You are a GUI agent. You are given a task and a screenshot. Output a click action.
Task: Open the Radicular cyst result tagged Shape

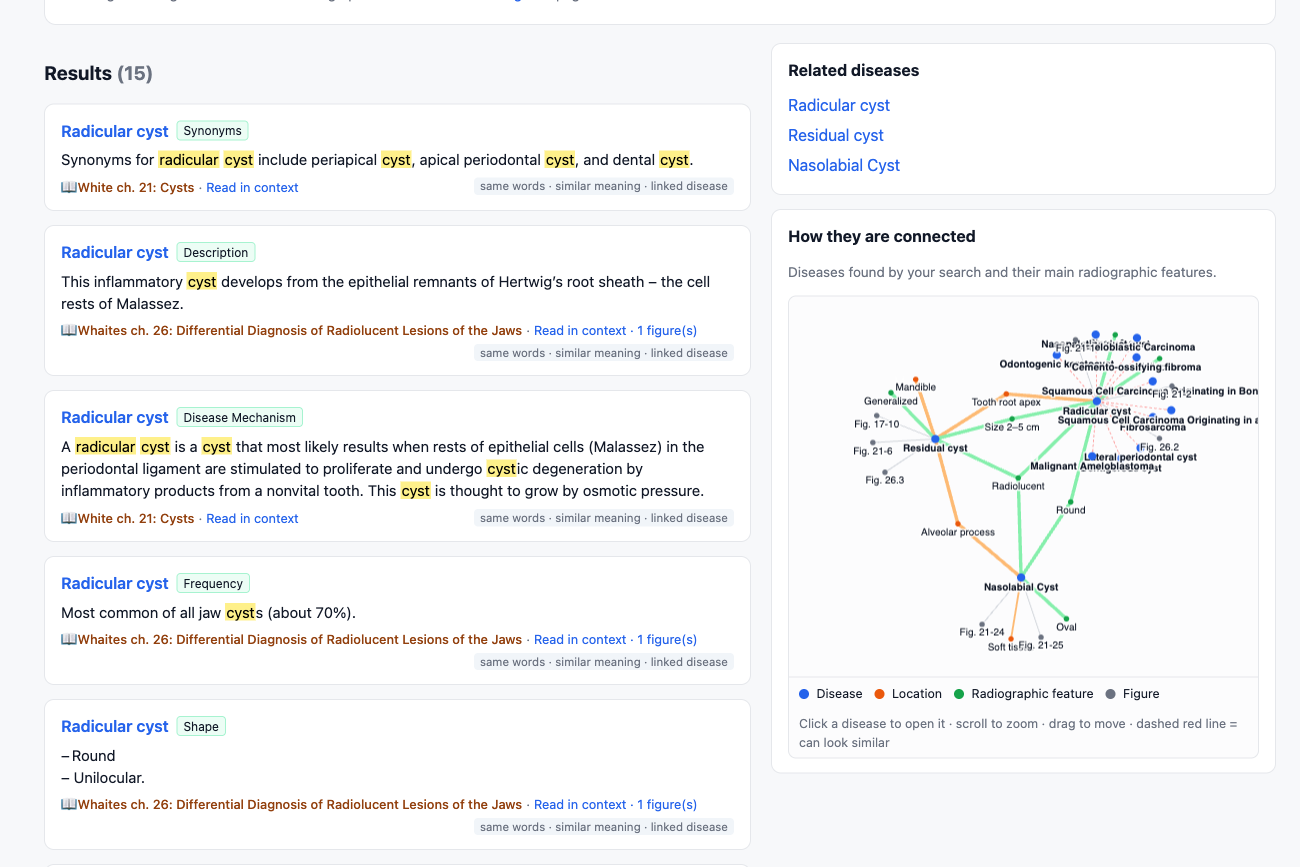click(115, 726)
